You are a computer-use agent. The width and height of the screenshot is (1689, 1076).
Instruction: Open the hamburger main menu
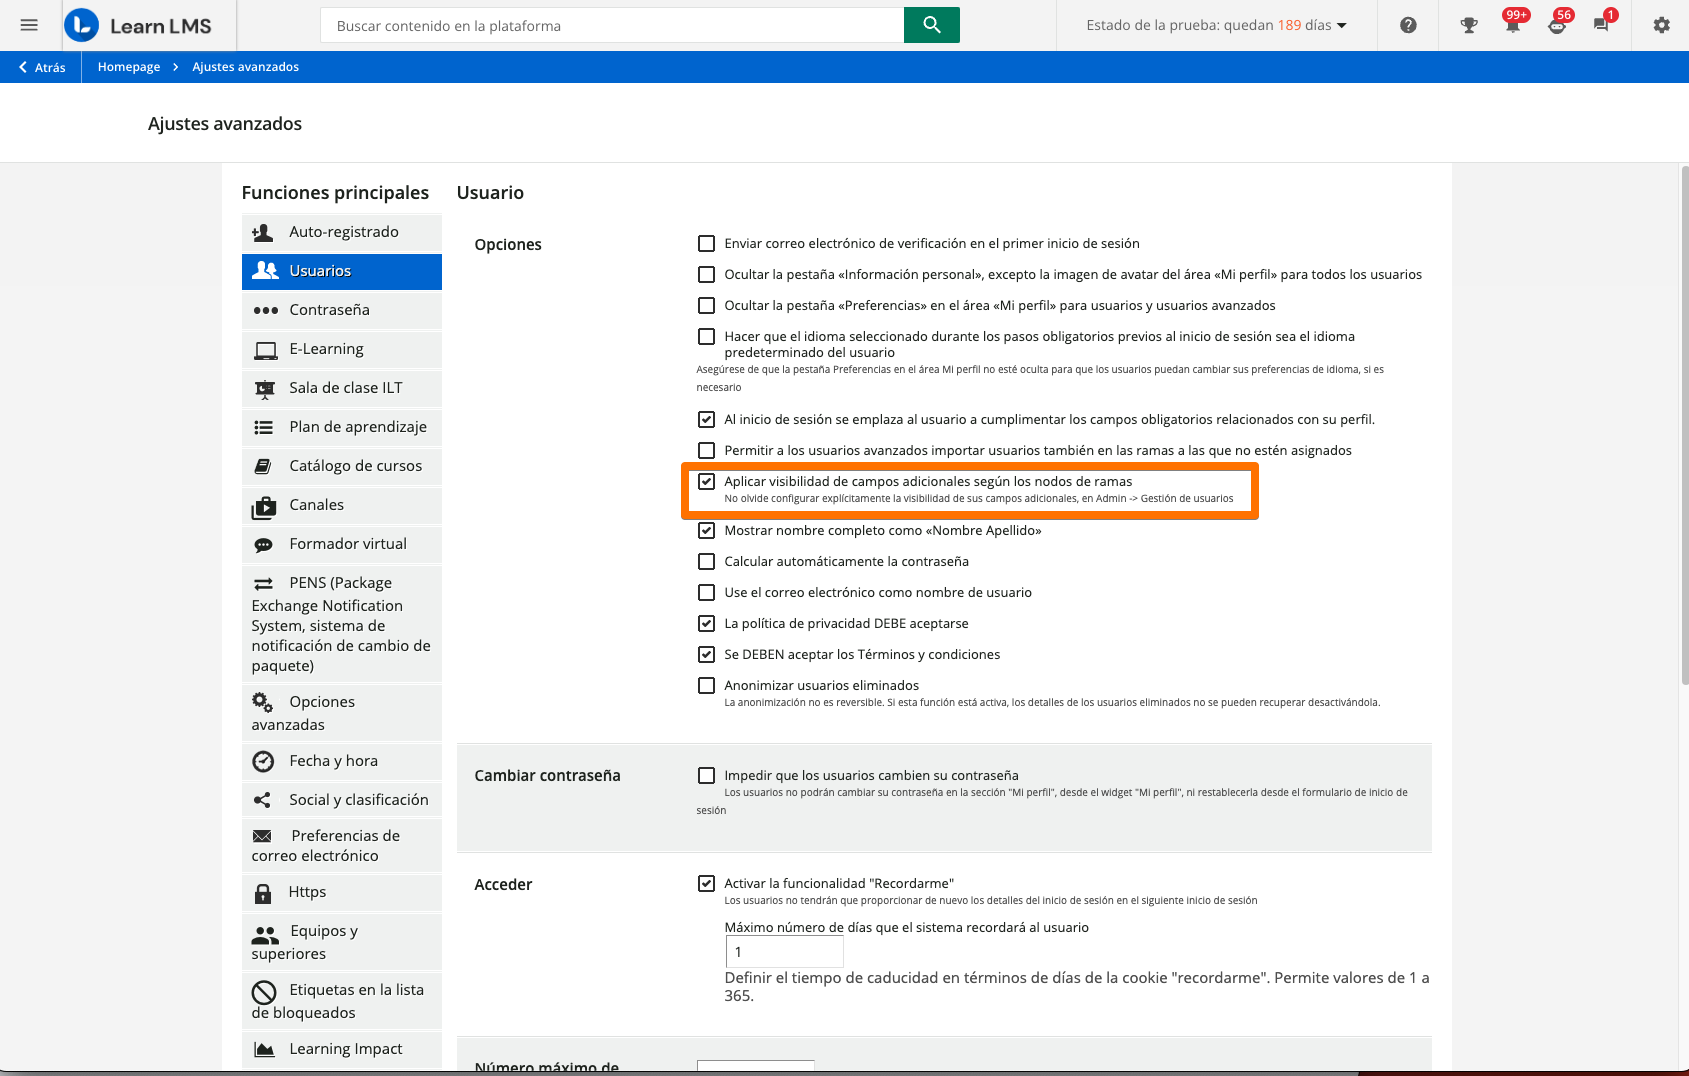click(x=29, y=25)
